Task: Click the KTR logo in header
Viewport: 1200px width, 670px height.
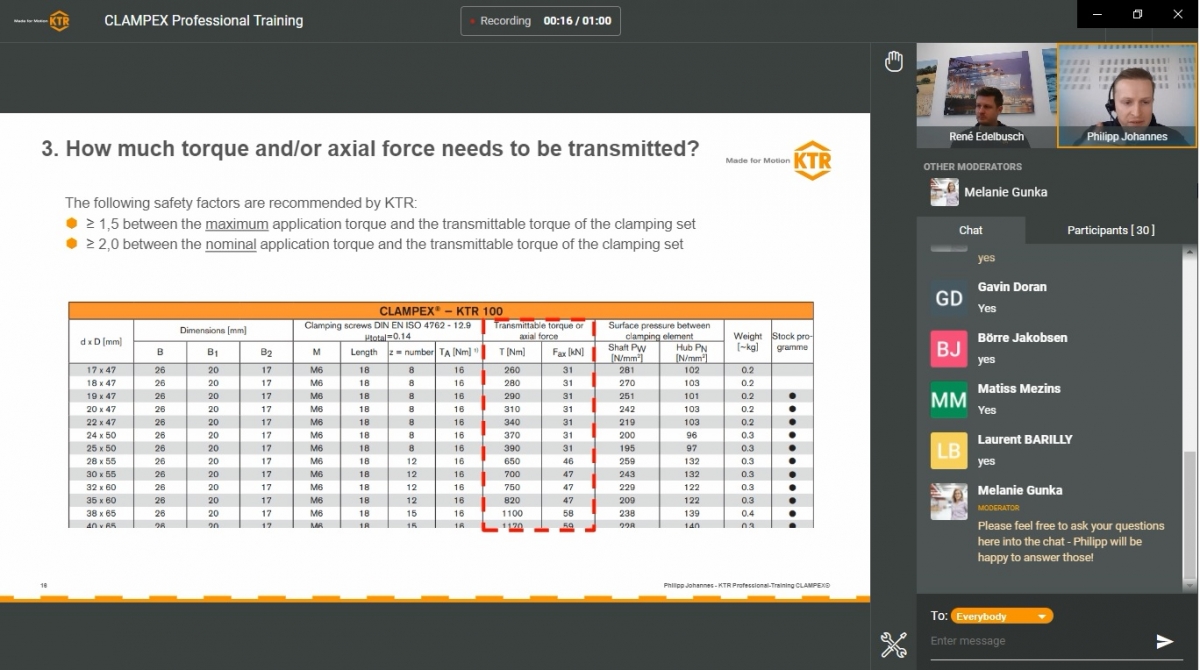Action: click(59, 20)
